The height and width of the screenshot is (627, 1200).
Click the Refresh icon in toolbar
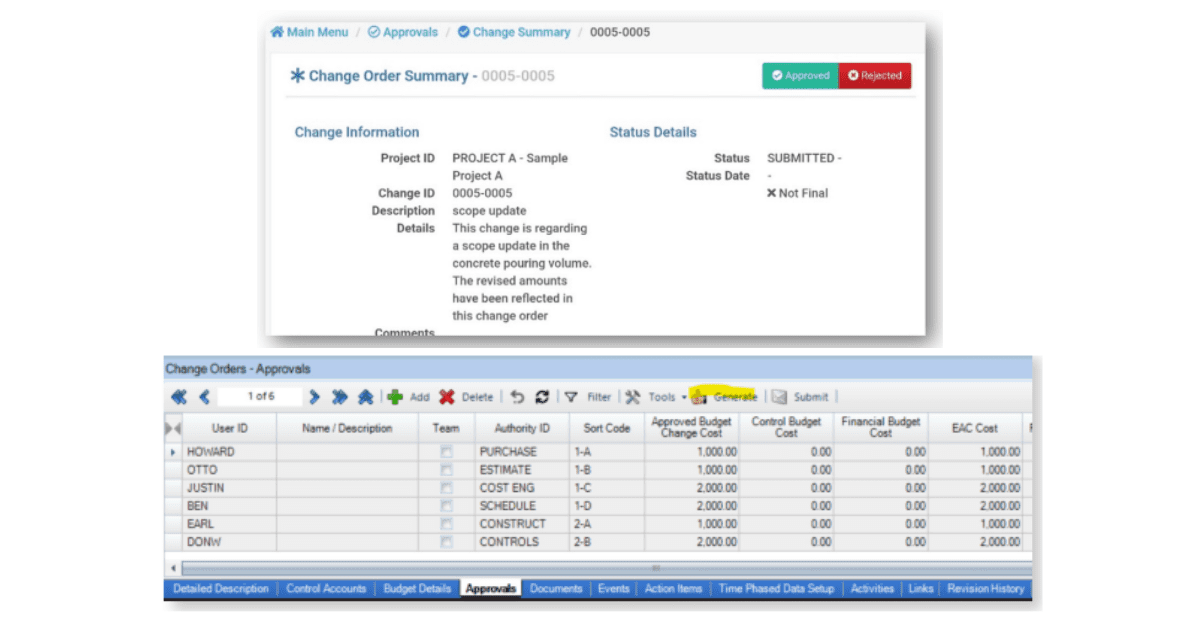coord(541,397)
